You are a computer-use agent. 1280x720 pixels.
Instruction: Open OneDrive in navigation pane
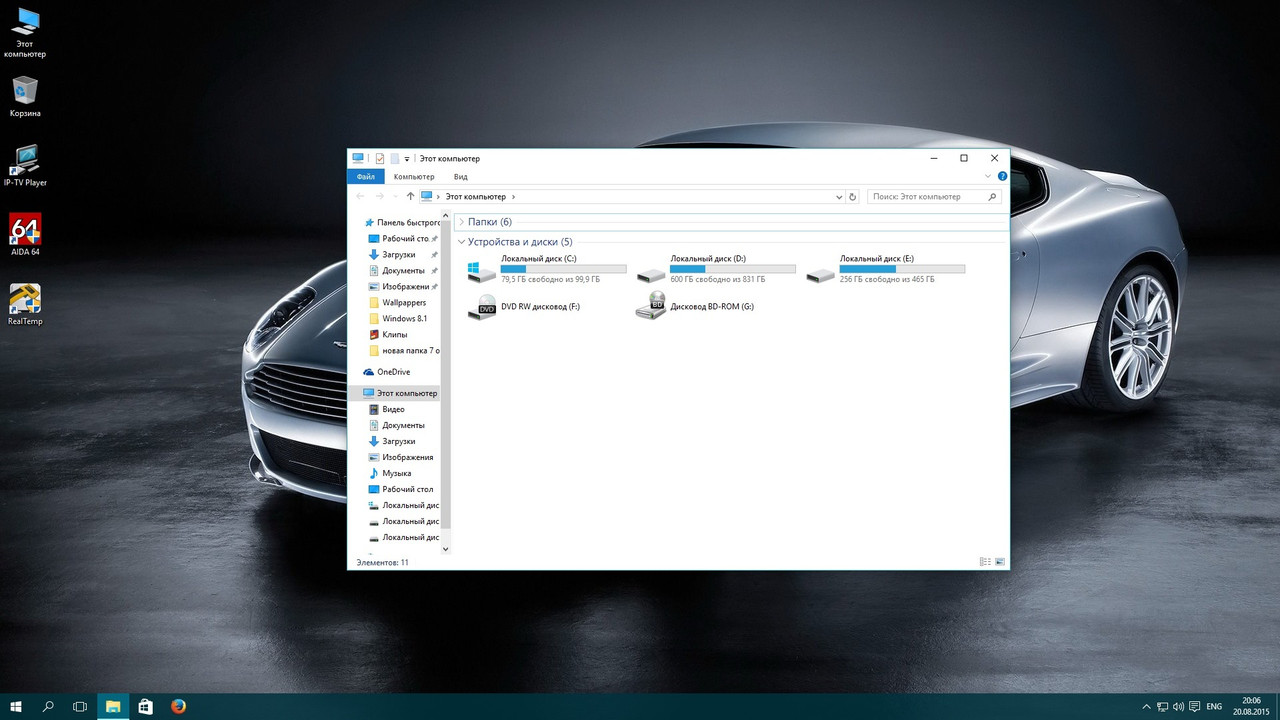(x=387, y=372)
